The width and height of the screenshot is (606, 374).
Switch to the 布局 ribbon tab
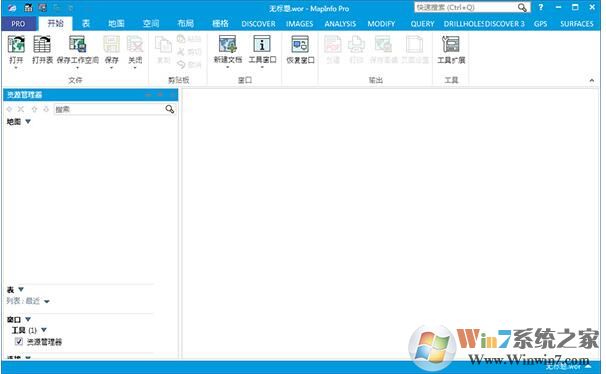point(186,24)
